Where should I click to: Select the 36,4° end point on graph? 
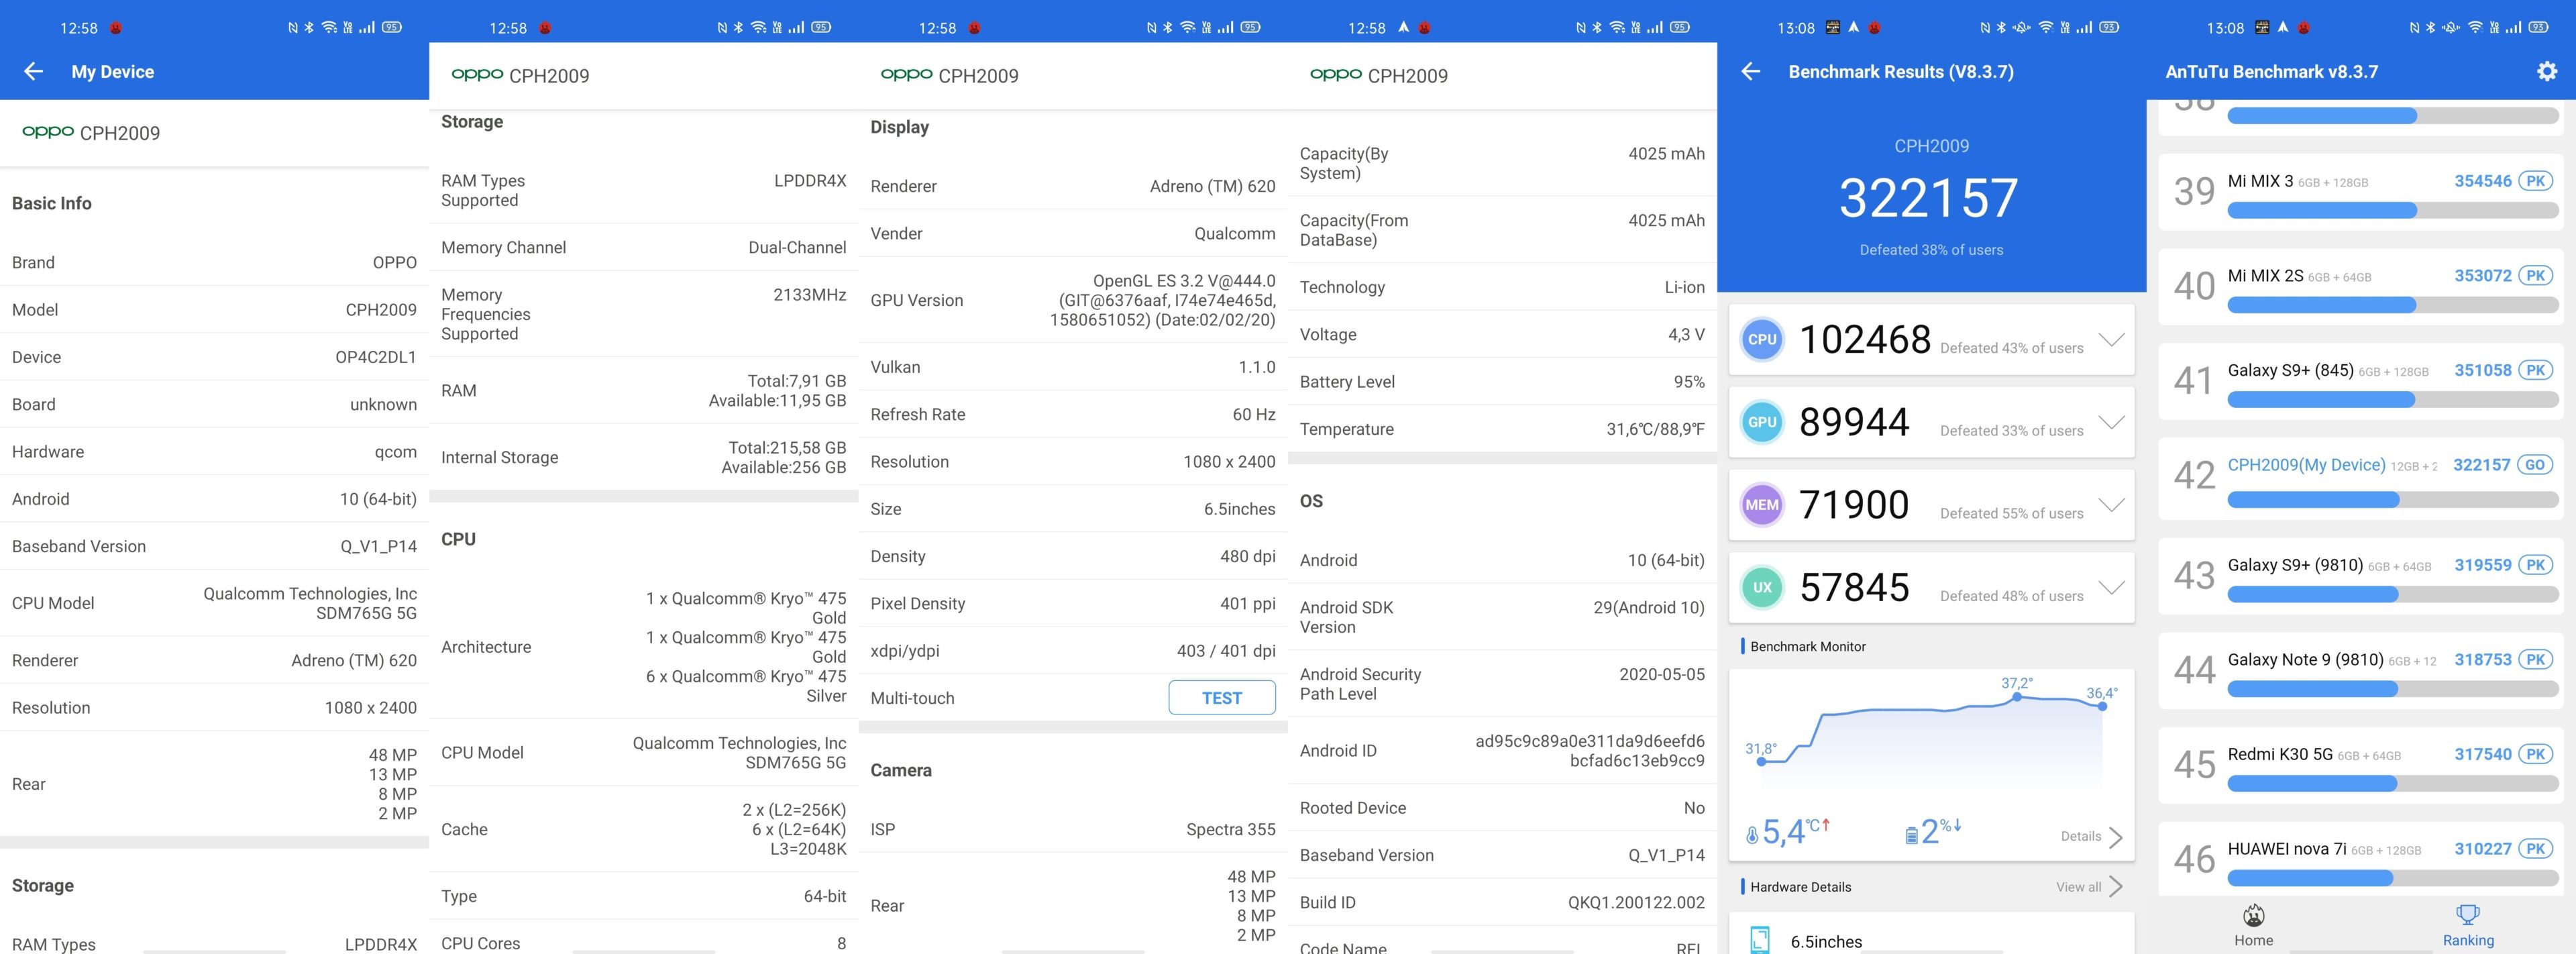click(2102, 706)
